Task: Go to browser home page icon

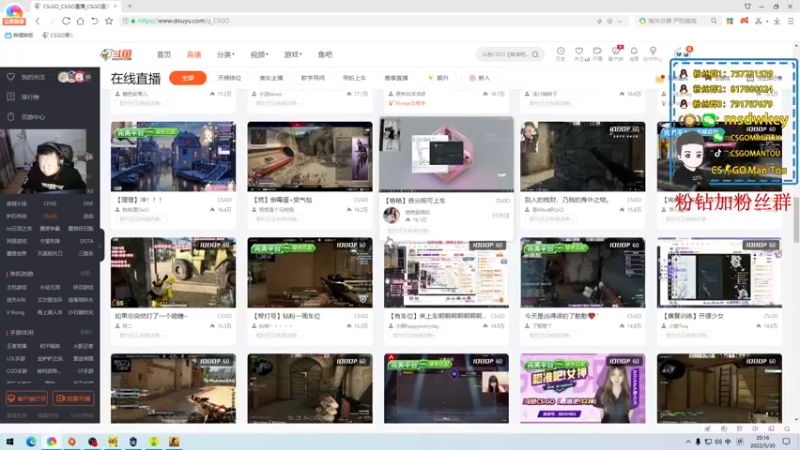Action: pyautogui.click(x=80, y=21)
